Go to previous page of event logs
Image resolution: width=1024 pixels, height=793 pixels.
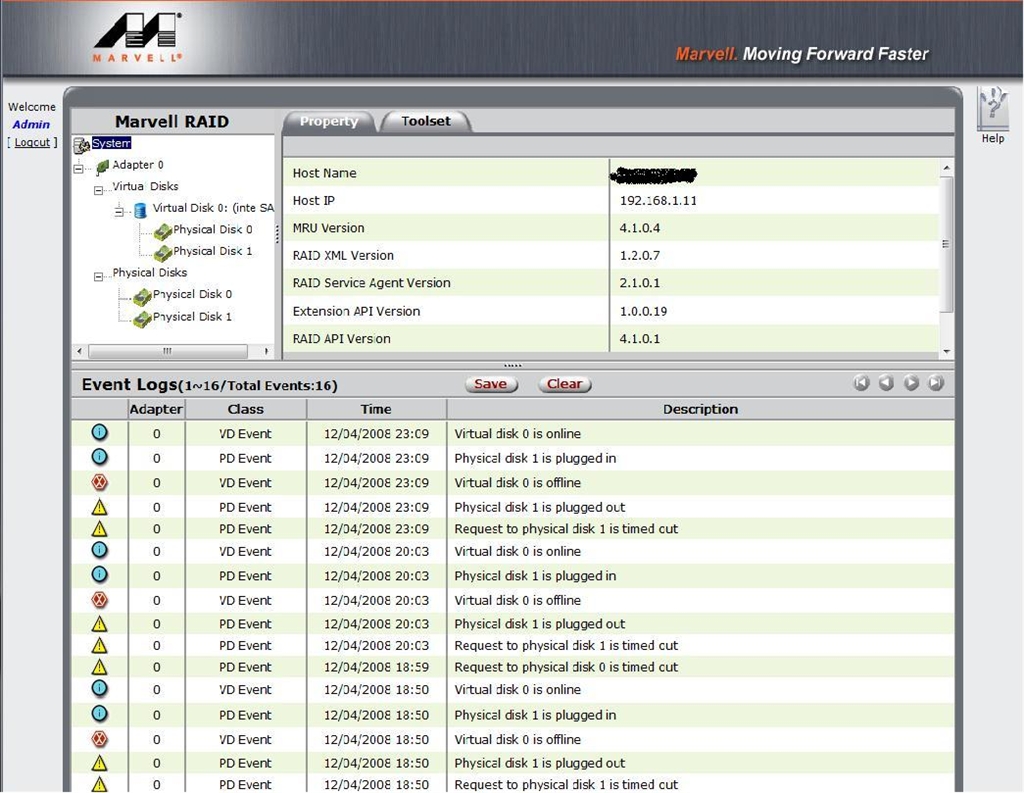886,383
